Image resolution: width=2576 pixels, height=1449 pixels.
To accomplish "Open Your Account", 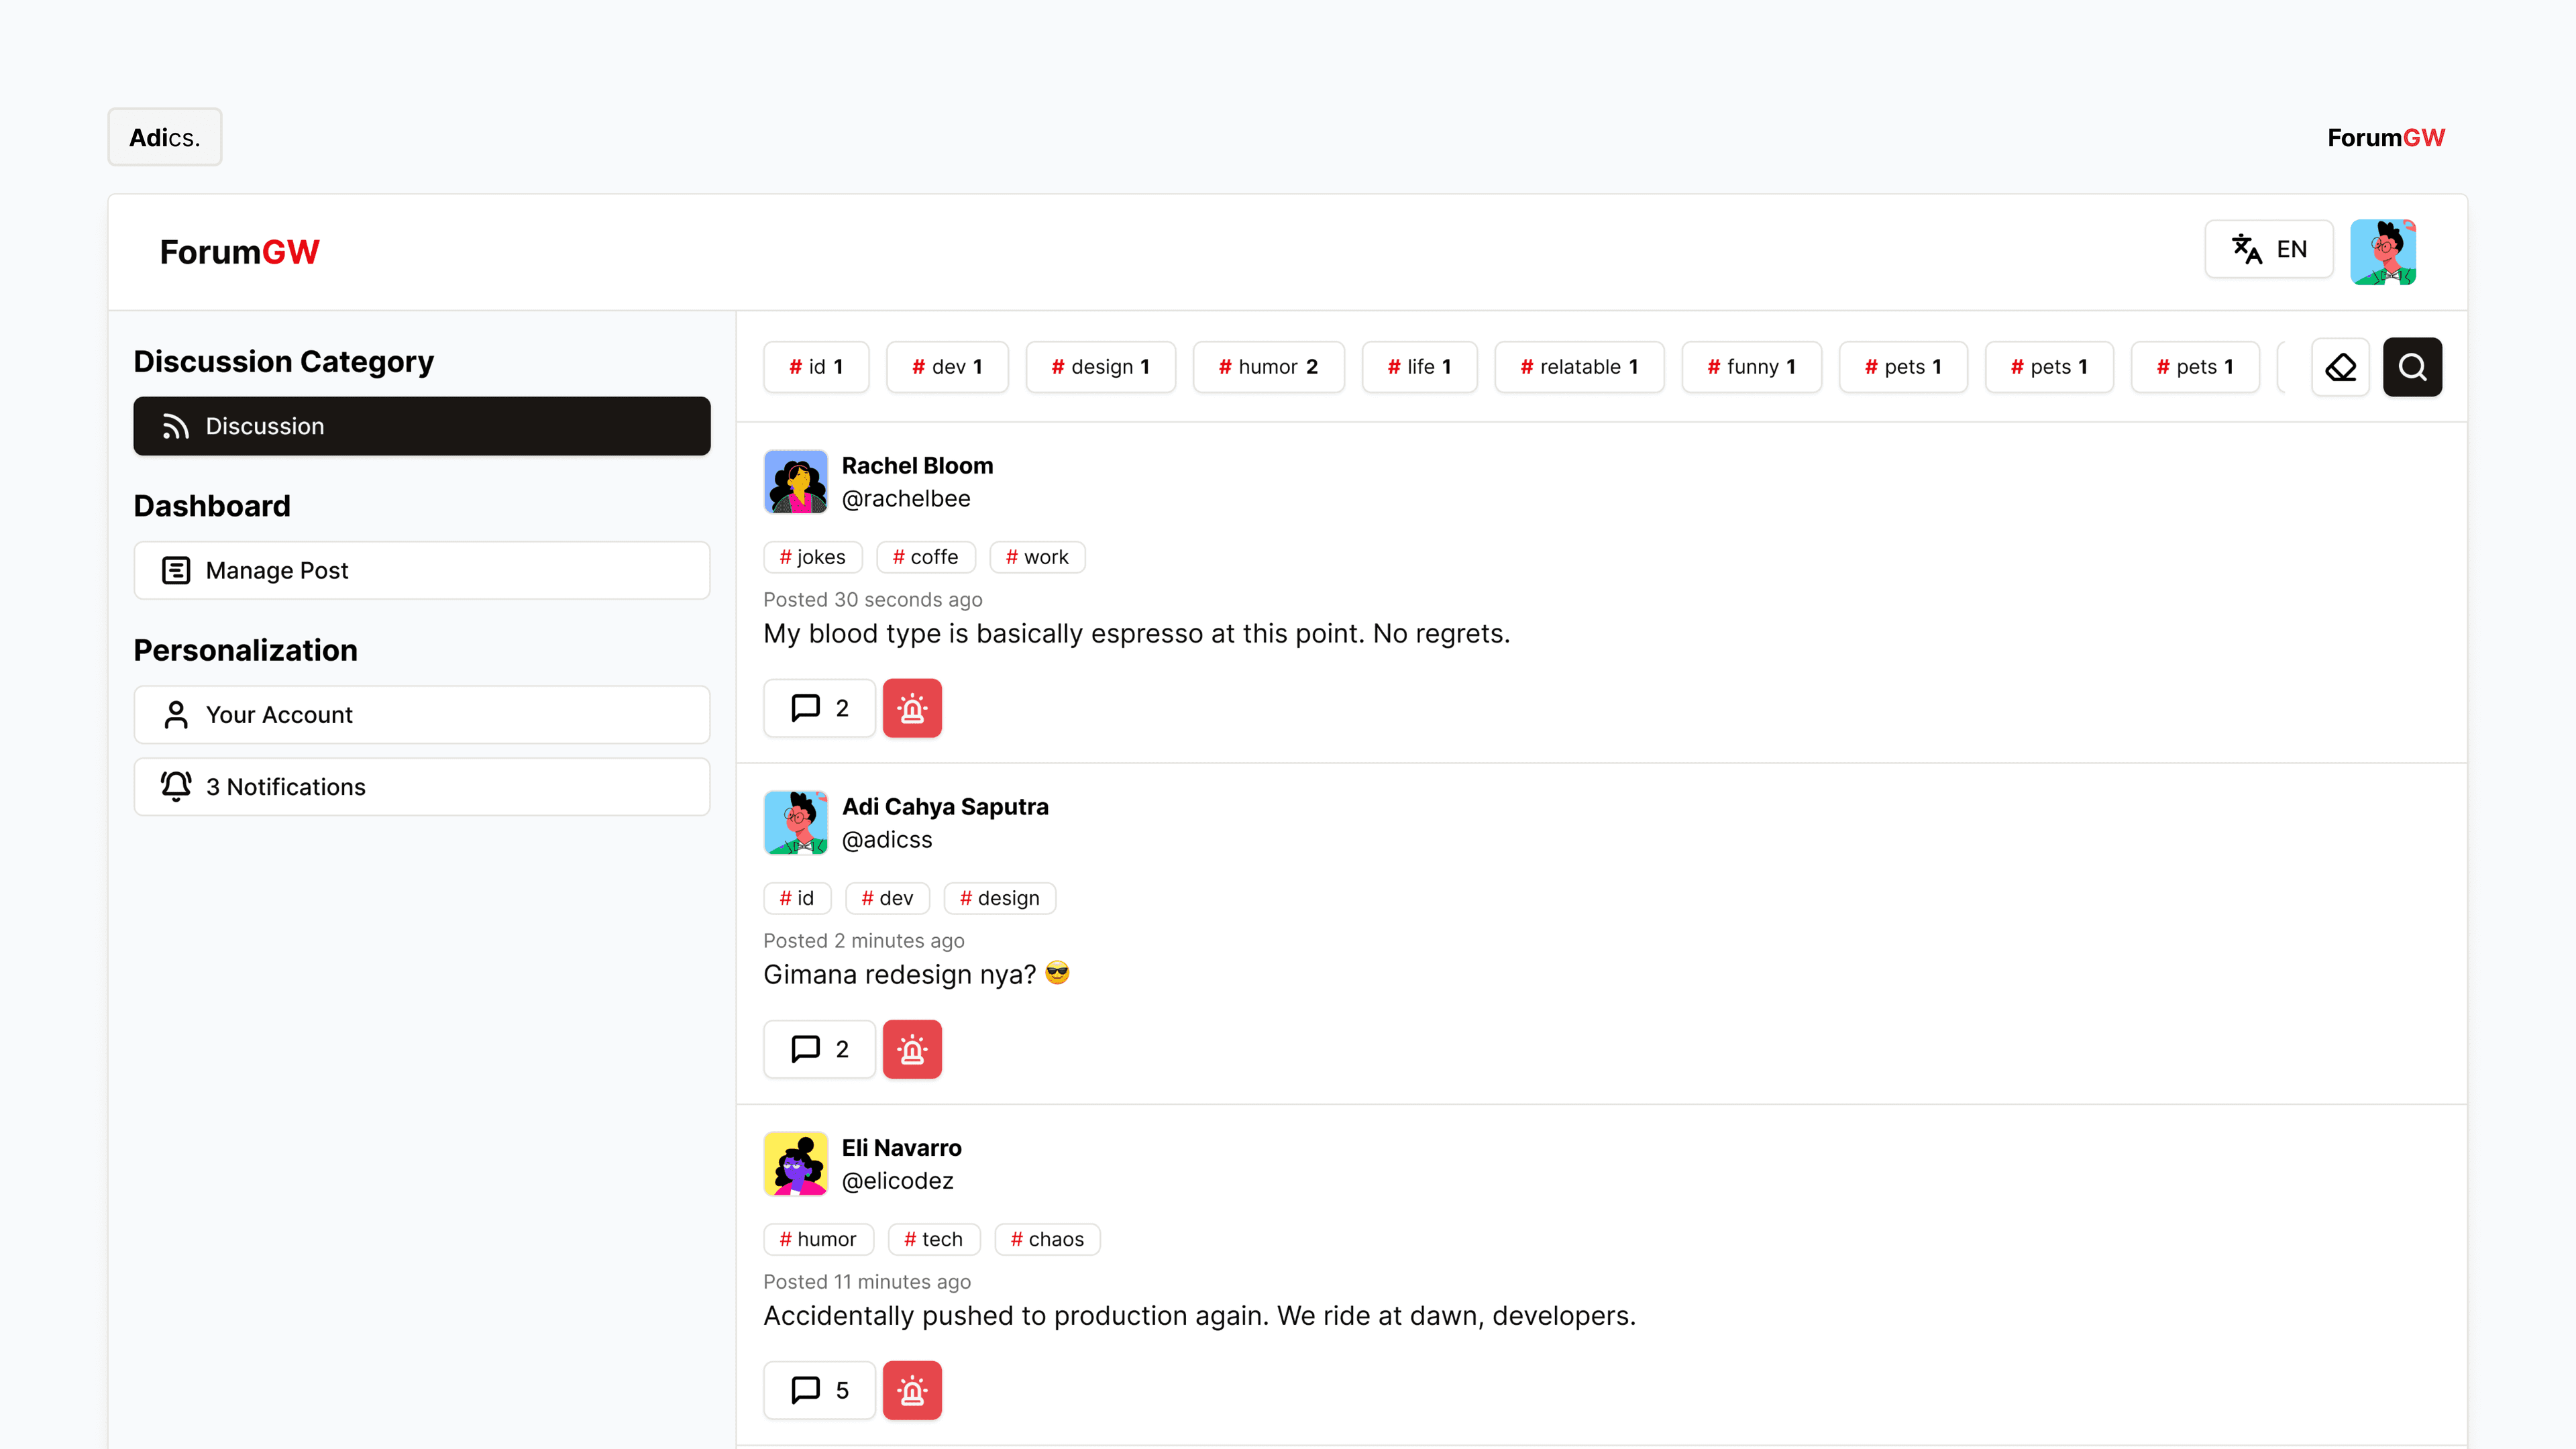I will coord(422,714).
